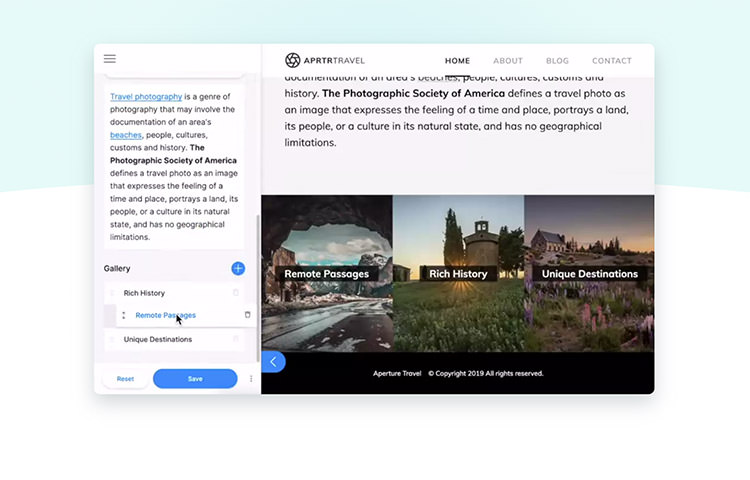Click the Unique Destinations gallery image
The width and height of the screenshot is (750, 480).
click(590, 273)
